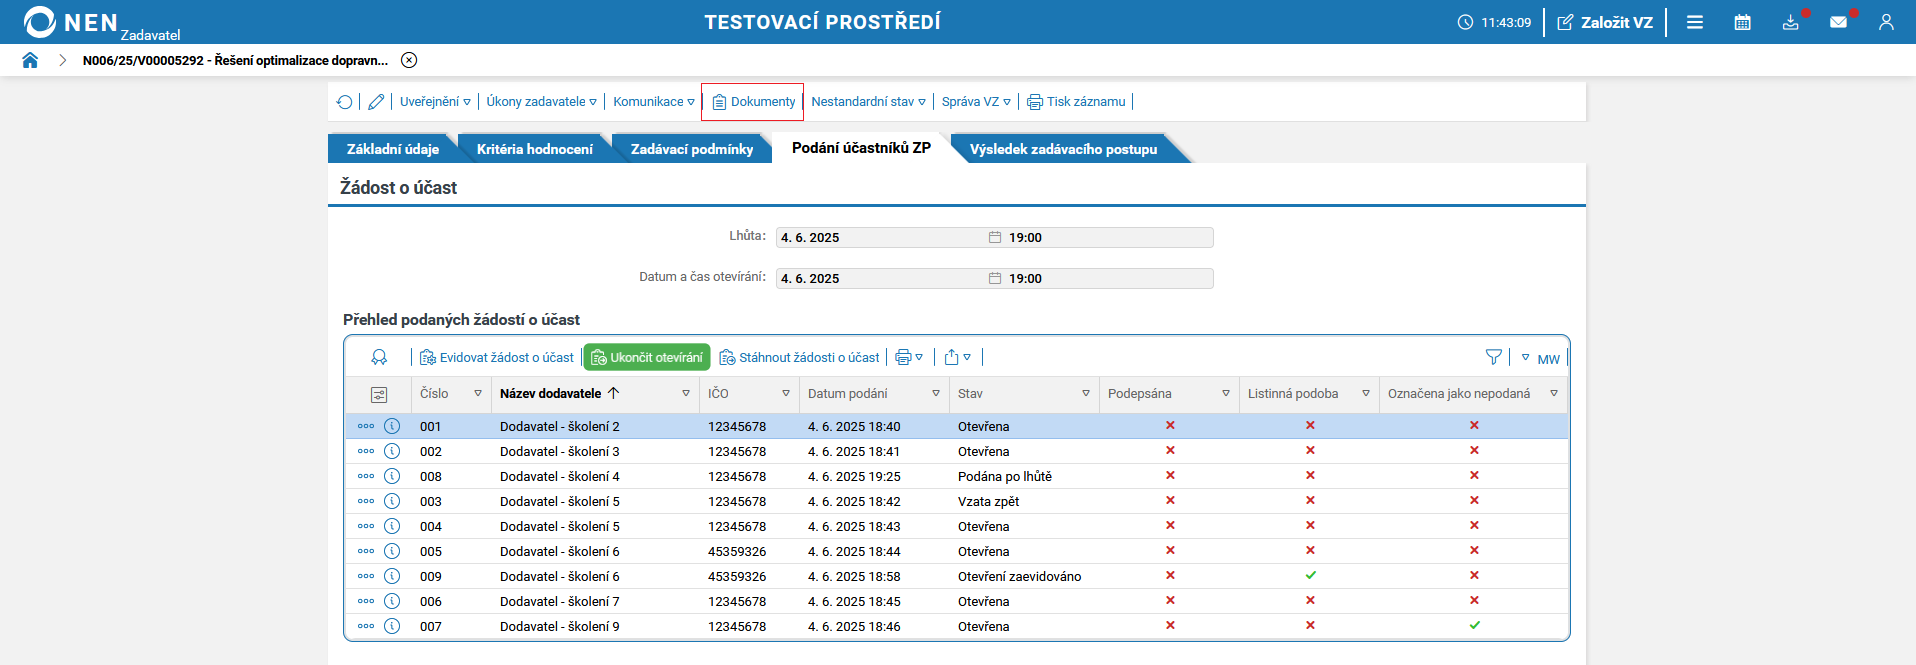The image size is (1916, 665).
Task: Select Podání účastníků ZP tab
Action: (x=861, y=148)
